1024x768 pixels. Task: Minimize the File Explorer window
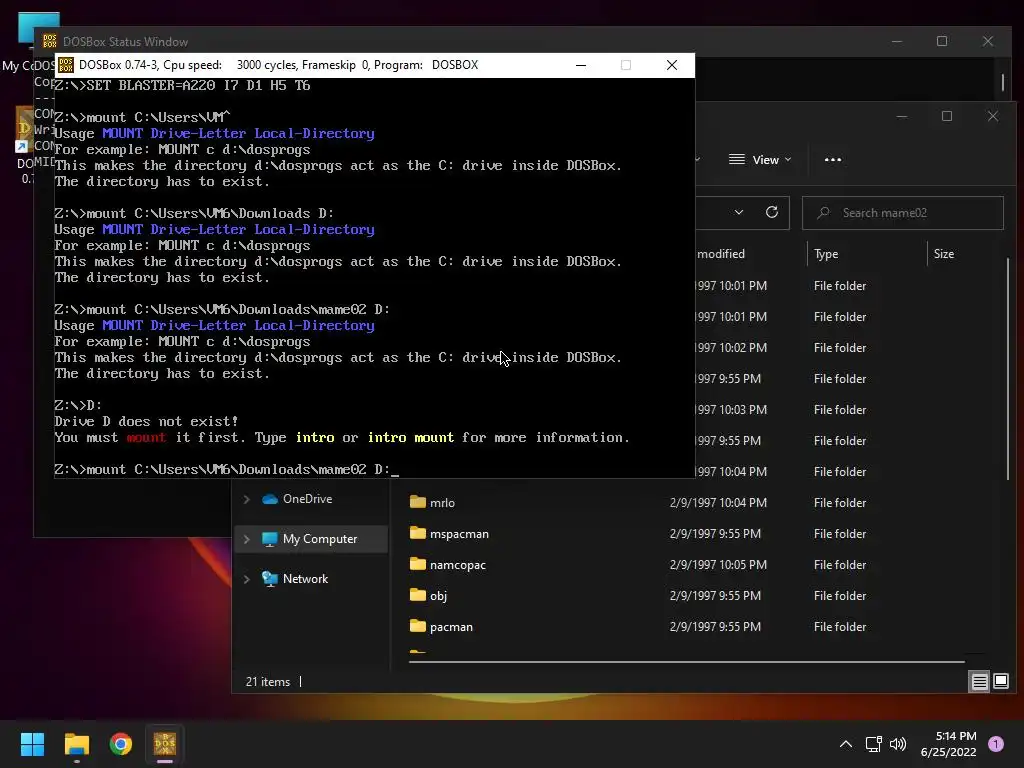tap(902, 116)
